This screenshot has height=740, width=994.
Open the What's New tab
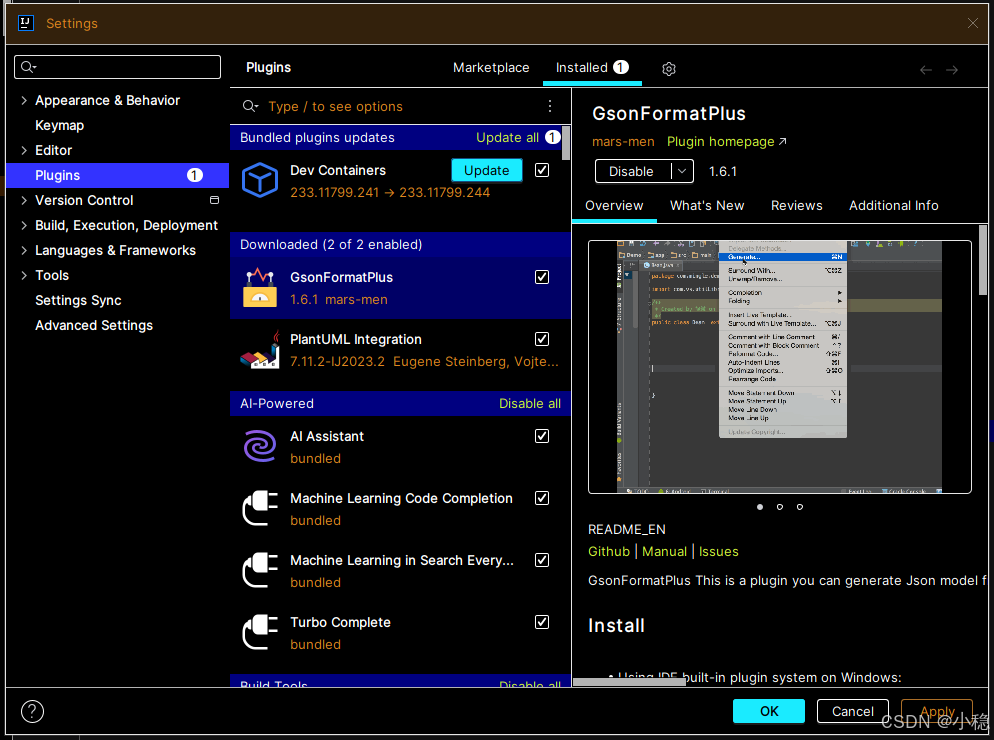click(x=707, y=205)
